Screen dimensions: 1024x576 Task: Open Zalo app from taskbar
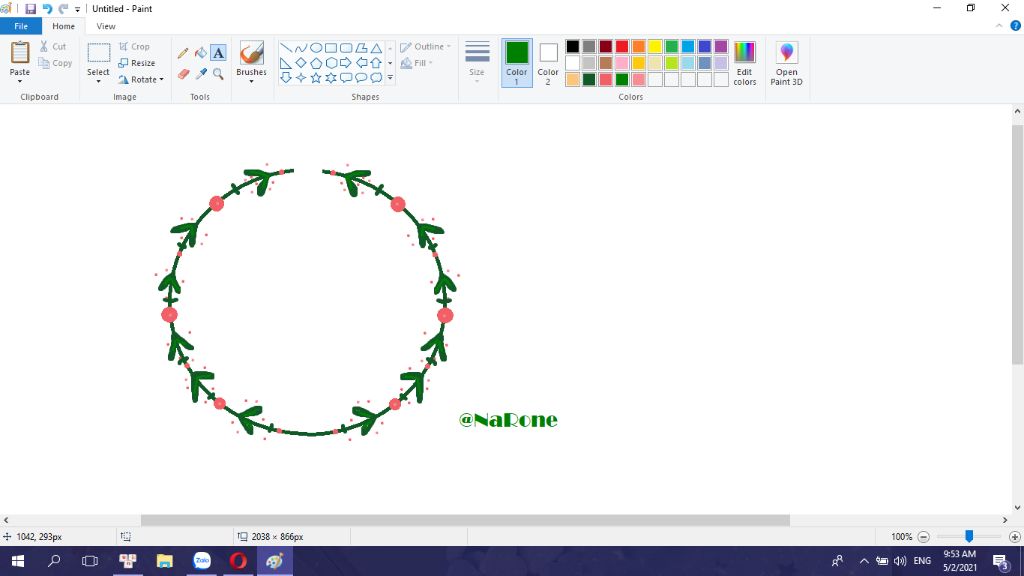(202, 561)
